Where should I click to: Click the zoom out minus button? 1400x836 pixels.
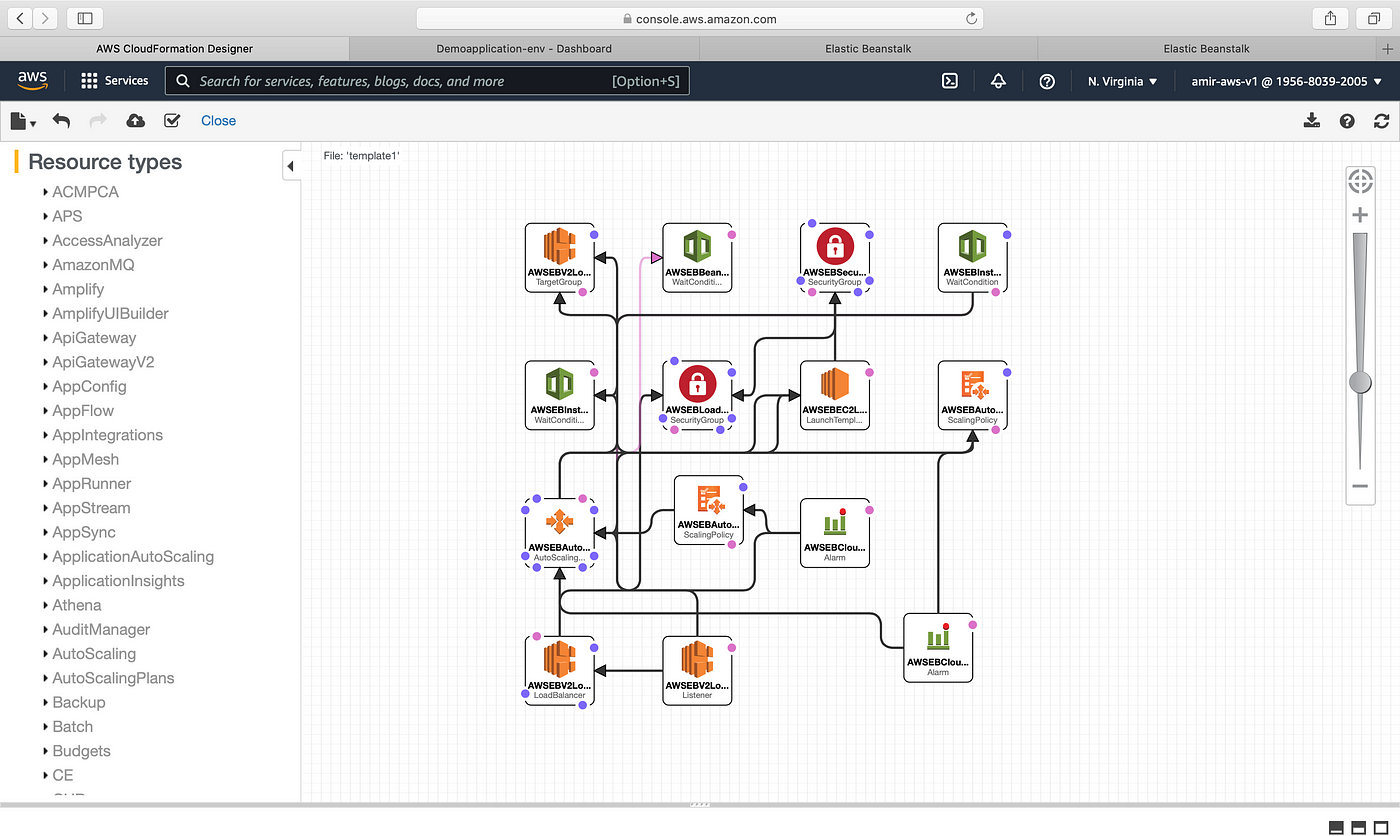(x=1360, y=486)
